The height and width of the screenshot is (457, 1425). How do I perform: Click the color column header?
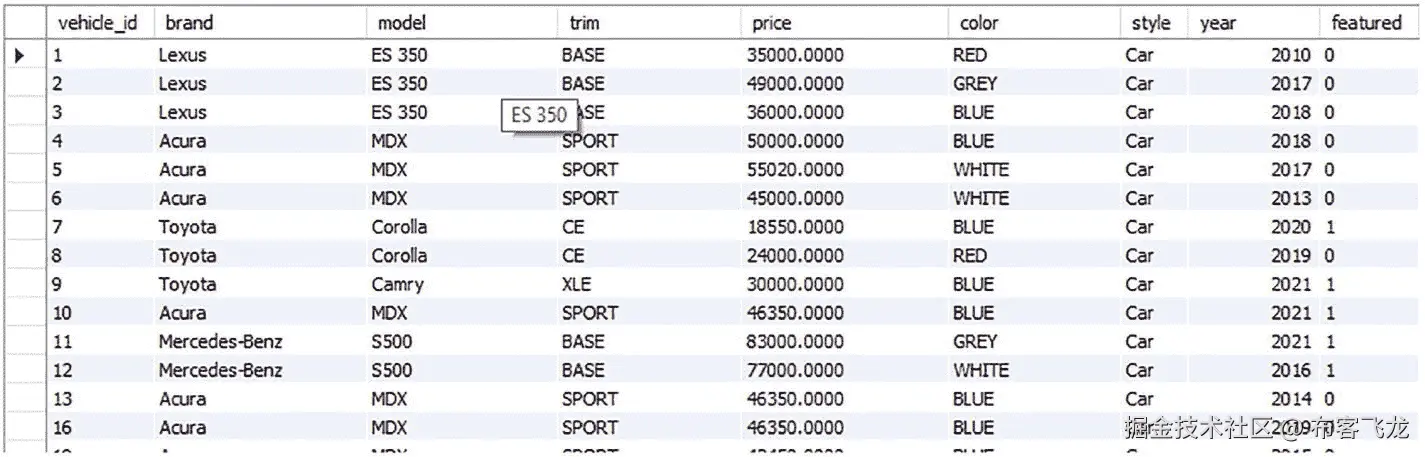[x=1035, y=22]
